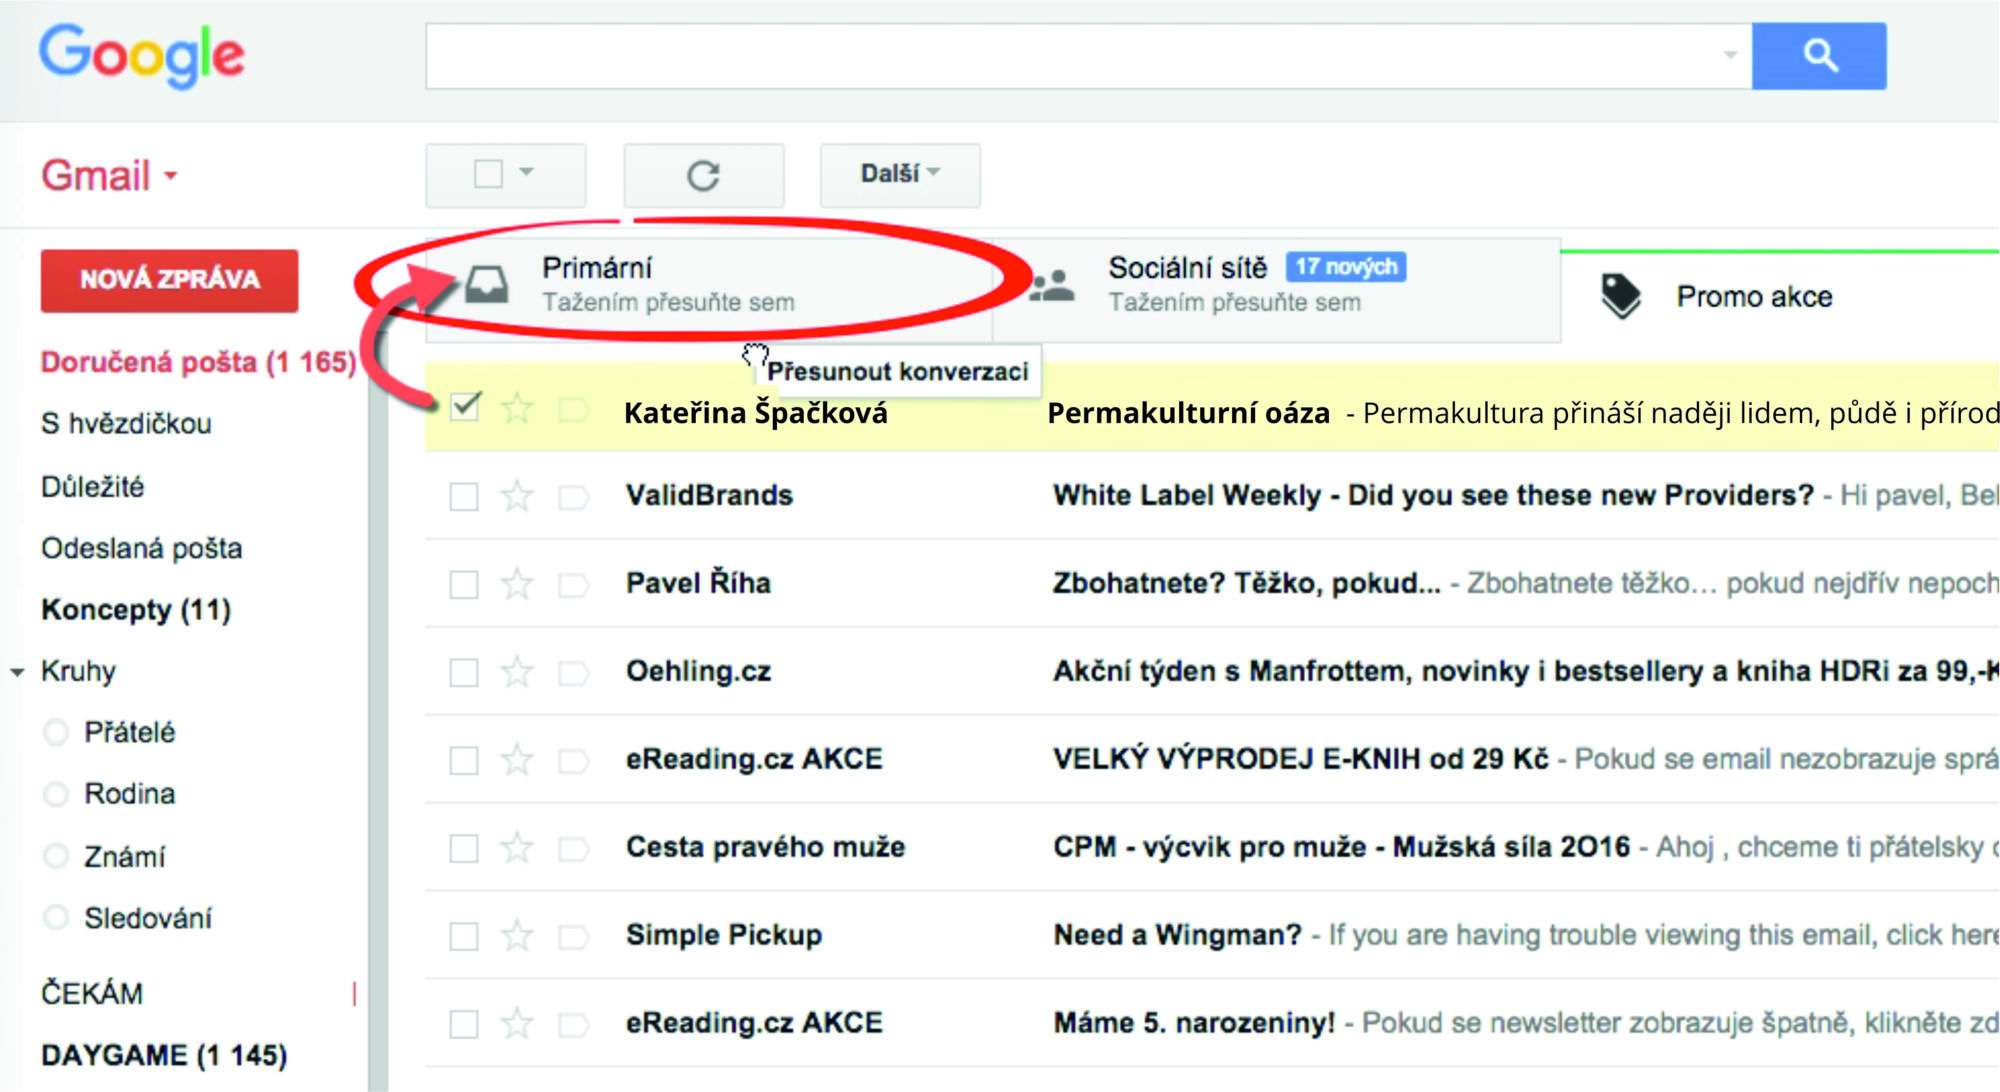Open Koncepty (11) folder
The height and width of the screenshot is (1092, 2000).
tap(136, 610)
